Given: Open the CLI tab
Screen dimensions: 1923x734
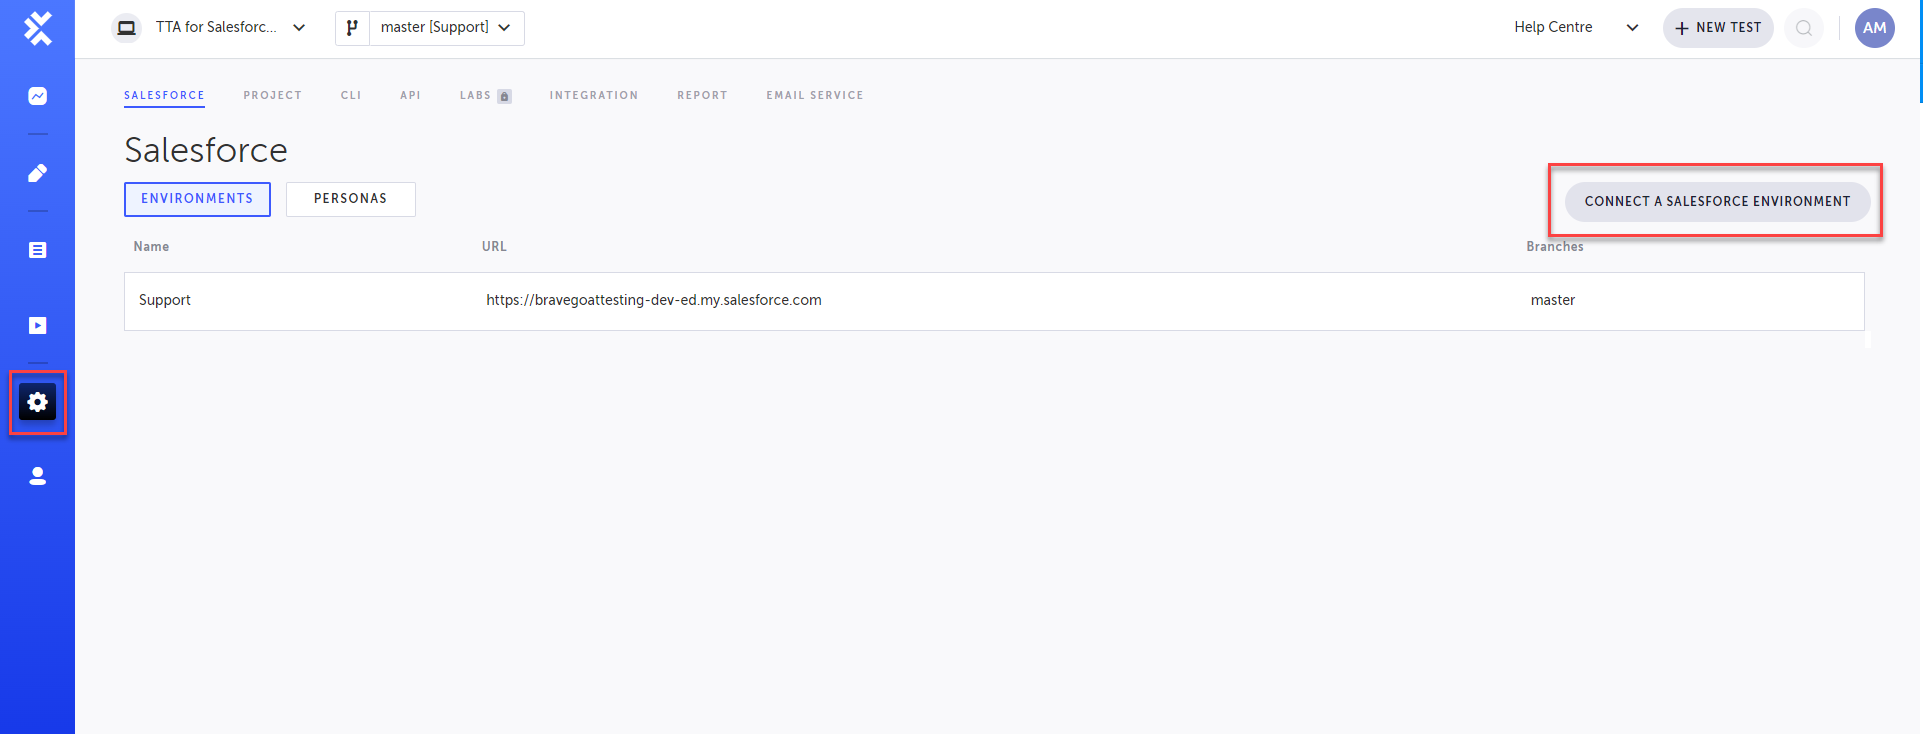Looking at the screenshot, I should (x=351, y=95).
